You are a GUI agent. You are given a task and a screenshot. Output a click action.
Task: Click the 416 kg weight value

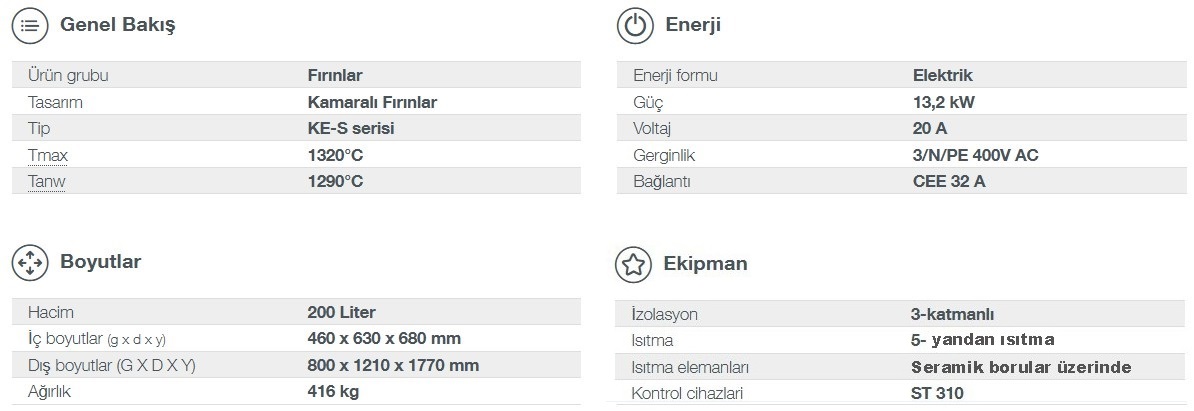[x=334, y=392]
